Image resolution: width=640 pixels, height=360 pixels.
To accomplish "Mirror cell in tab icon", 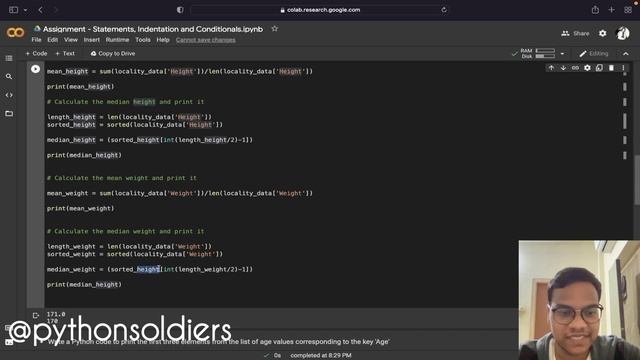I will pyautogui.click(x=599, y=68).
